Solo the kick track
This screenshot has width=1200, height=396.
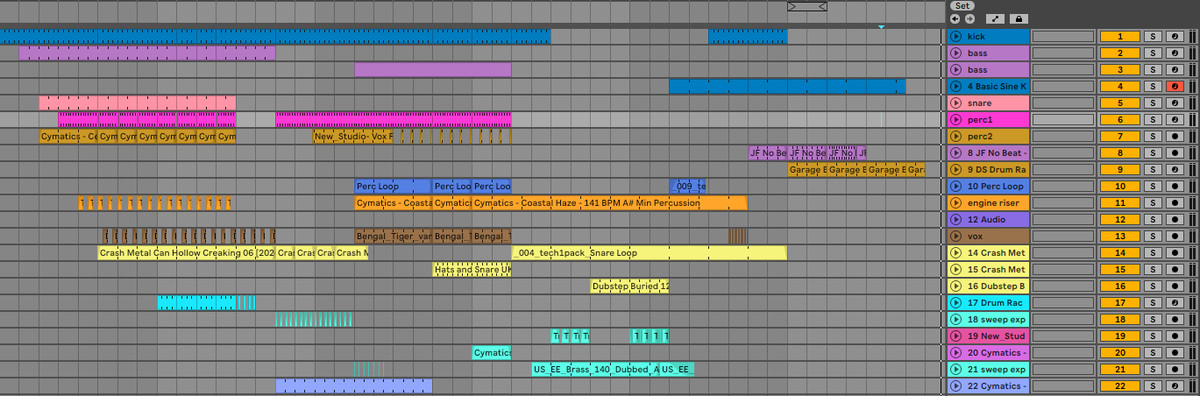pyautogui.click(x=1152, y=36)
